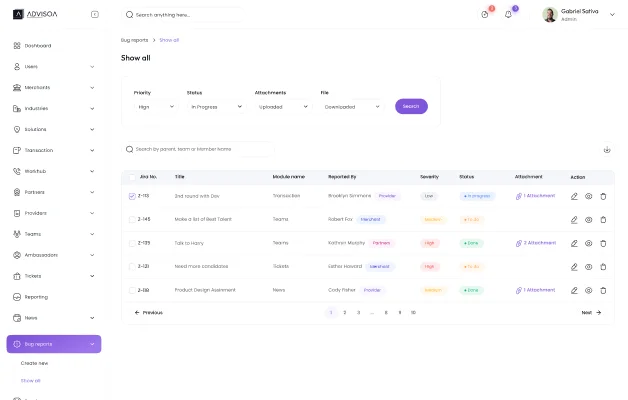Viewport: 628px width, 400px height.
Task: Click the 'Bug reports' breadcrumb link
Action: click(x=135, y=40)
